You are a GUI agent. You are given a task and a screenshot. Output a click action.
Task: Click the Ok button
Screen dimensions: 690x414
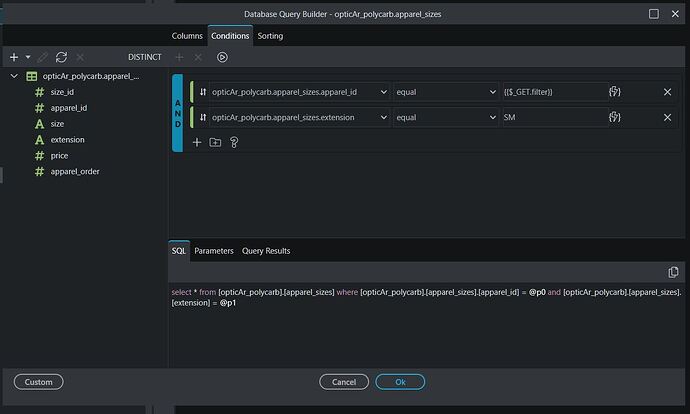pyautogui.click(x=400, y=382)
